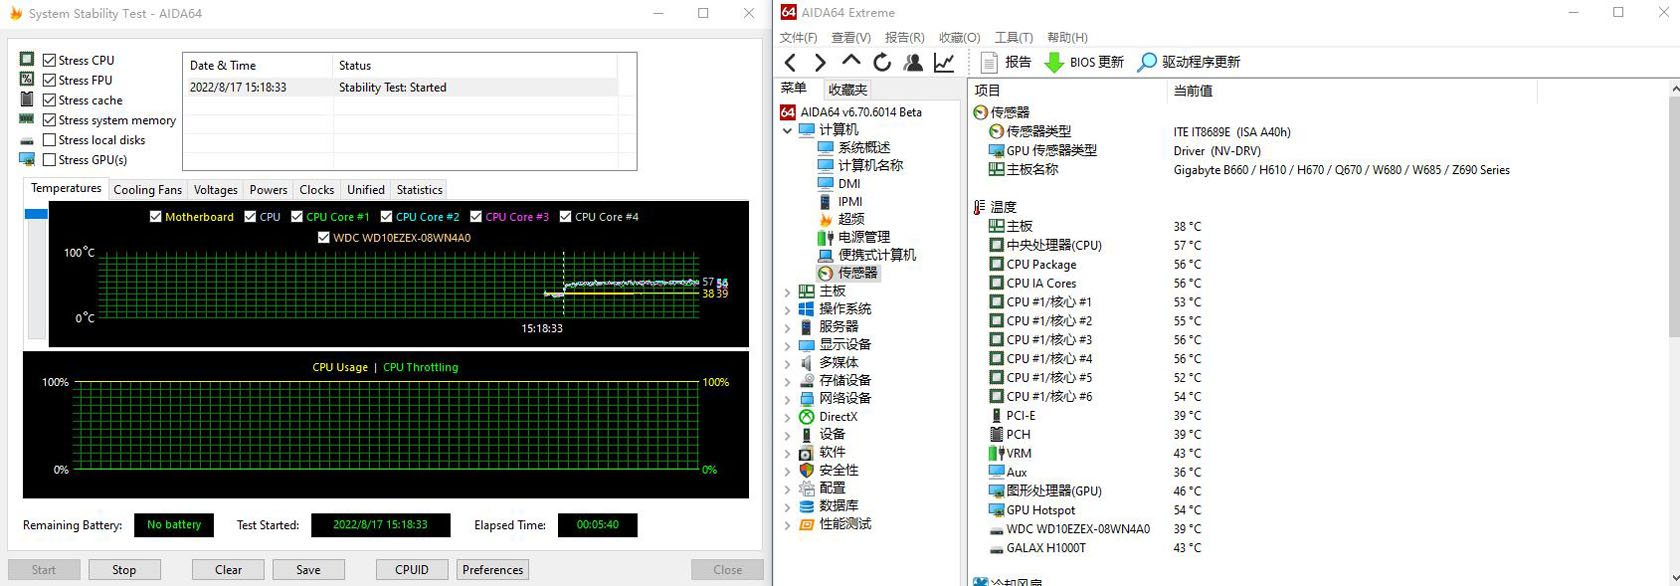This screenshot has height=586, width=1680.
Task: Open the 文件(F) menu
Action: pos(799,37)
